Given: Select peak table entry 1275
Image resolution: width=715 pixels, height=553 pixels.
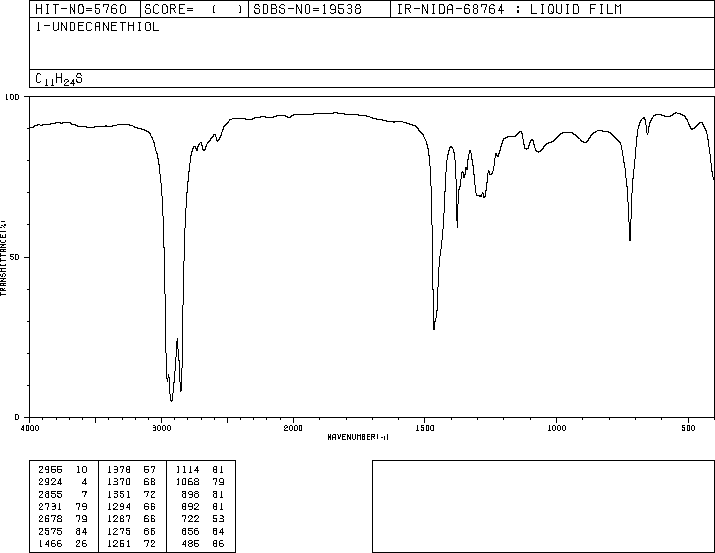Looking at the screenshot, I should (119, 531).
